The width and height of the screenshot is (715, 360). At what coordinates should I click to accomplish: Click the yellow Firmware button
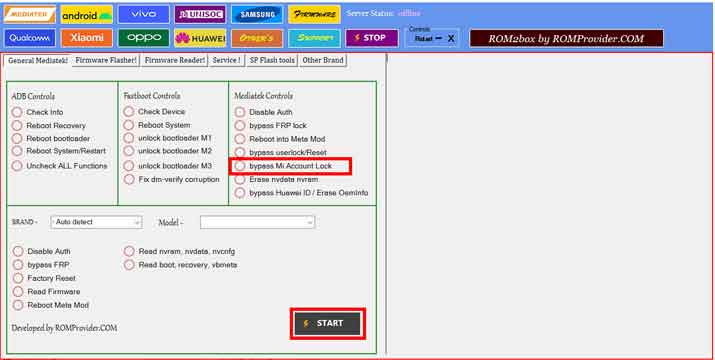[314, 15]
